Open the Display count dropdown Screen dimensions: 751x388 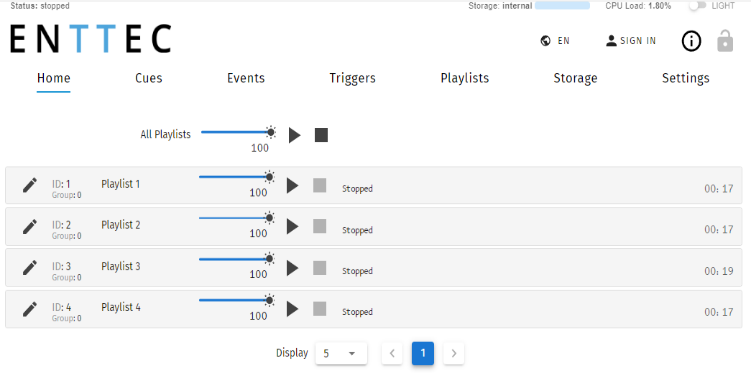(341, 354)
